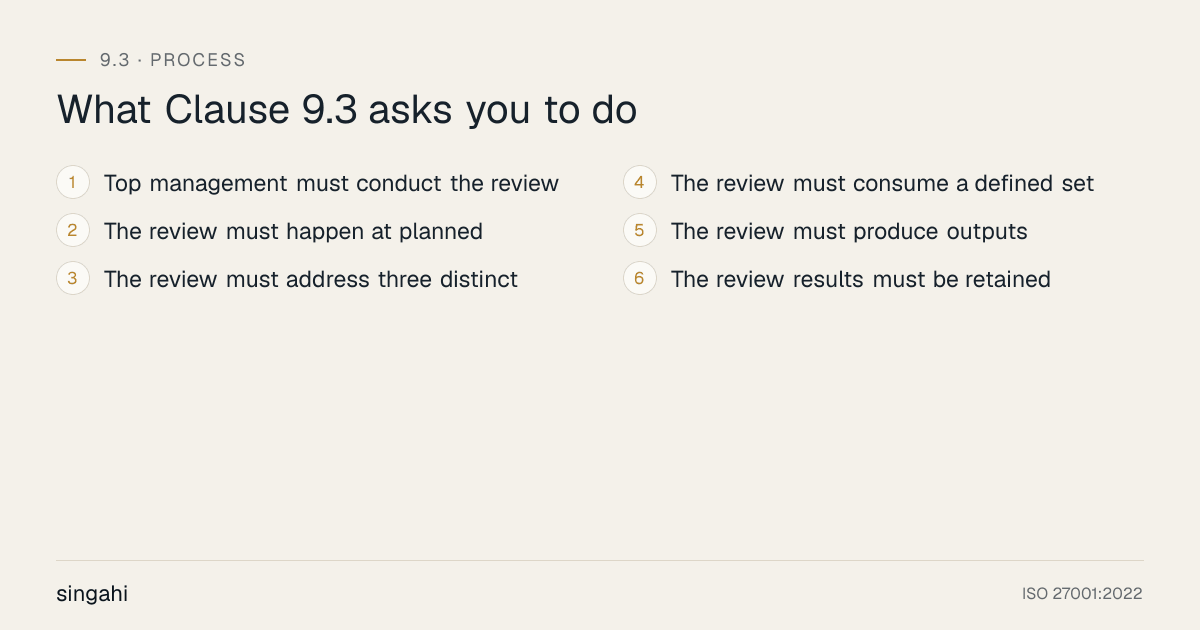Click the number 2 circle badge

click(73, 231)
